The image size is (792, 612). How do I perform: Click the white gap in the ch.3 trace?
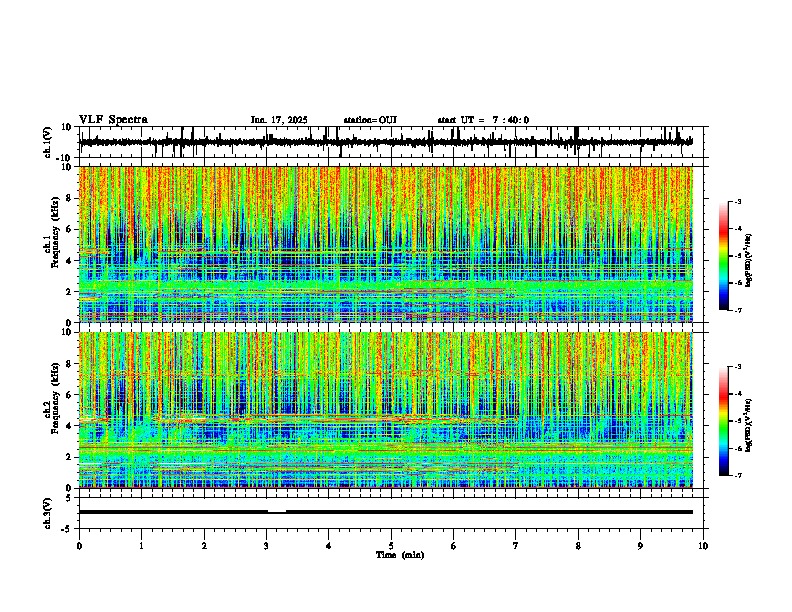(277, 512)
